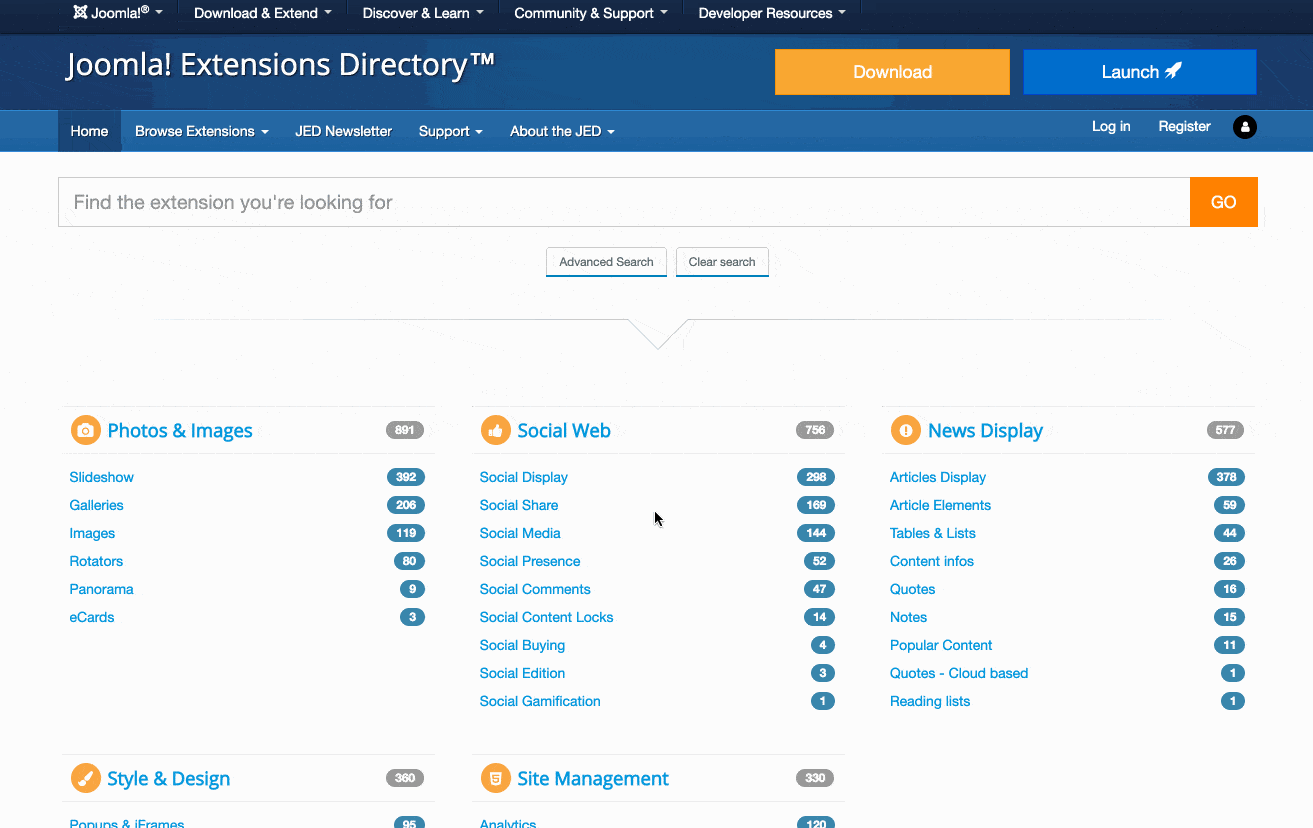Open the Social Media subcategory
The width and height of the screenshot is (1313, 828).
click(x=520, y=533)
